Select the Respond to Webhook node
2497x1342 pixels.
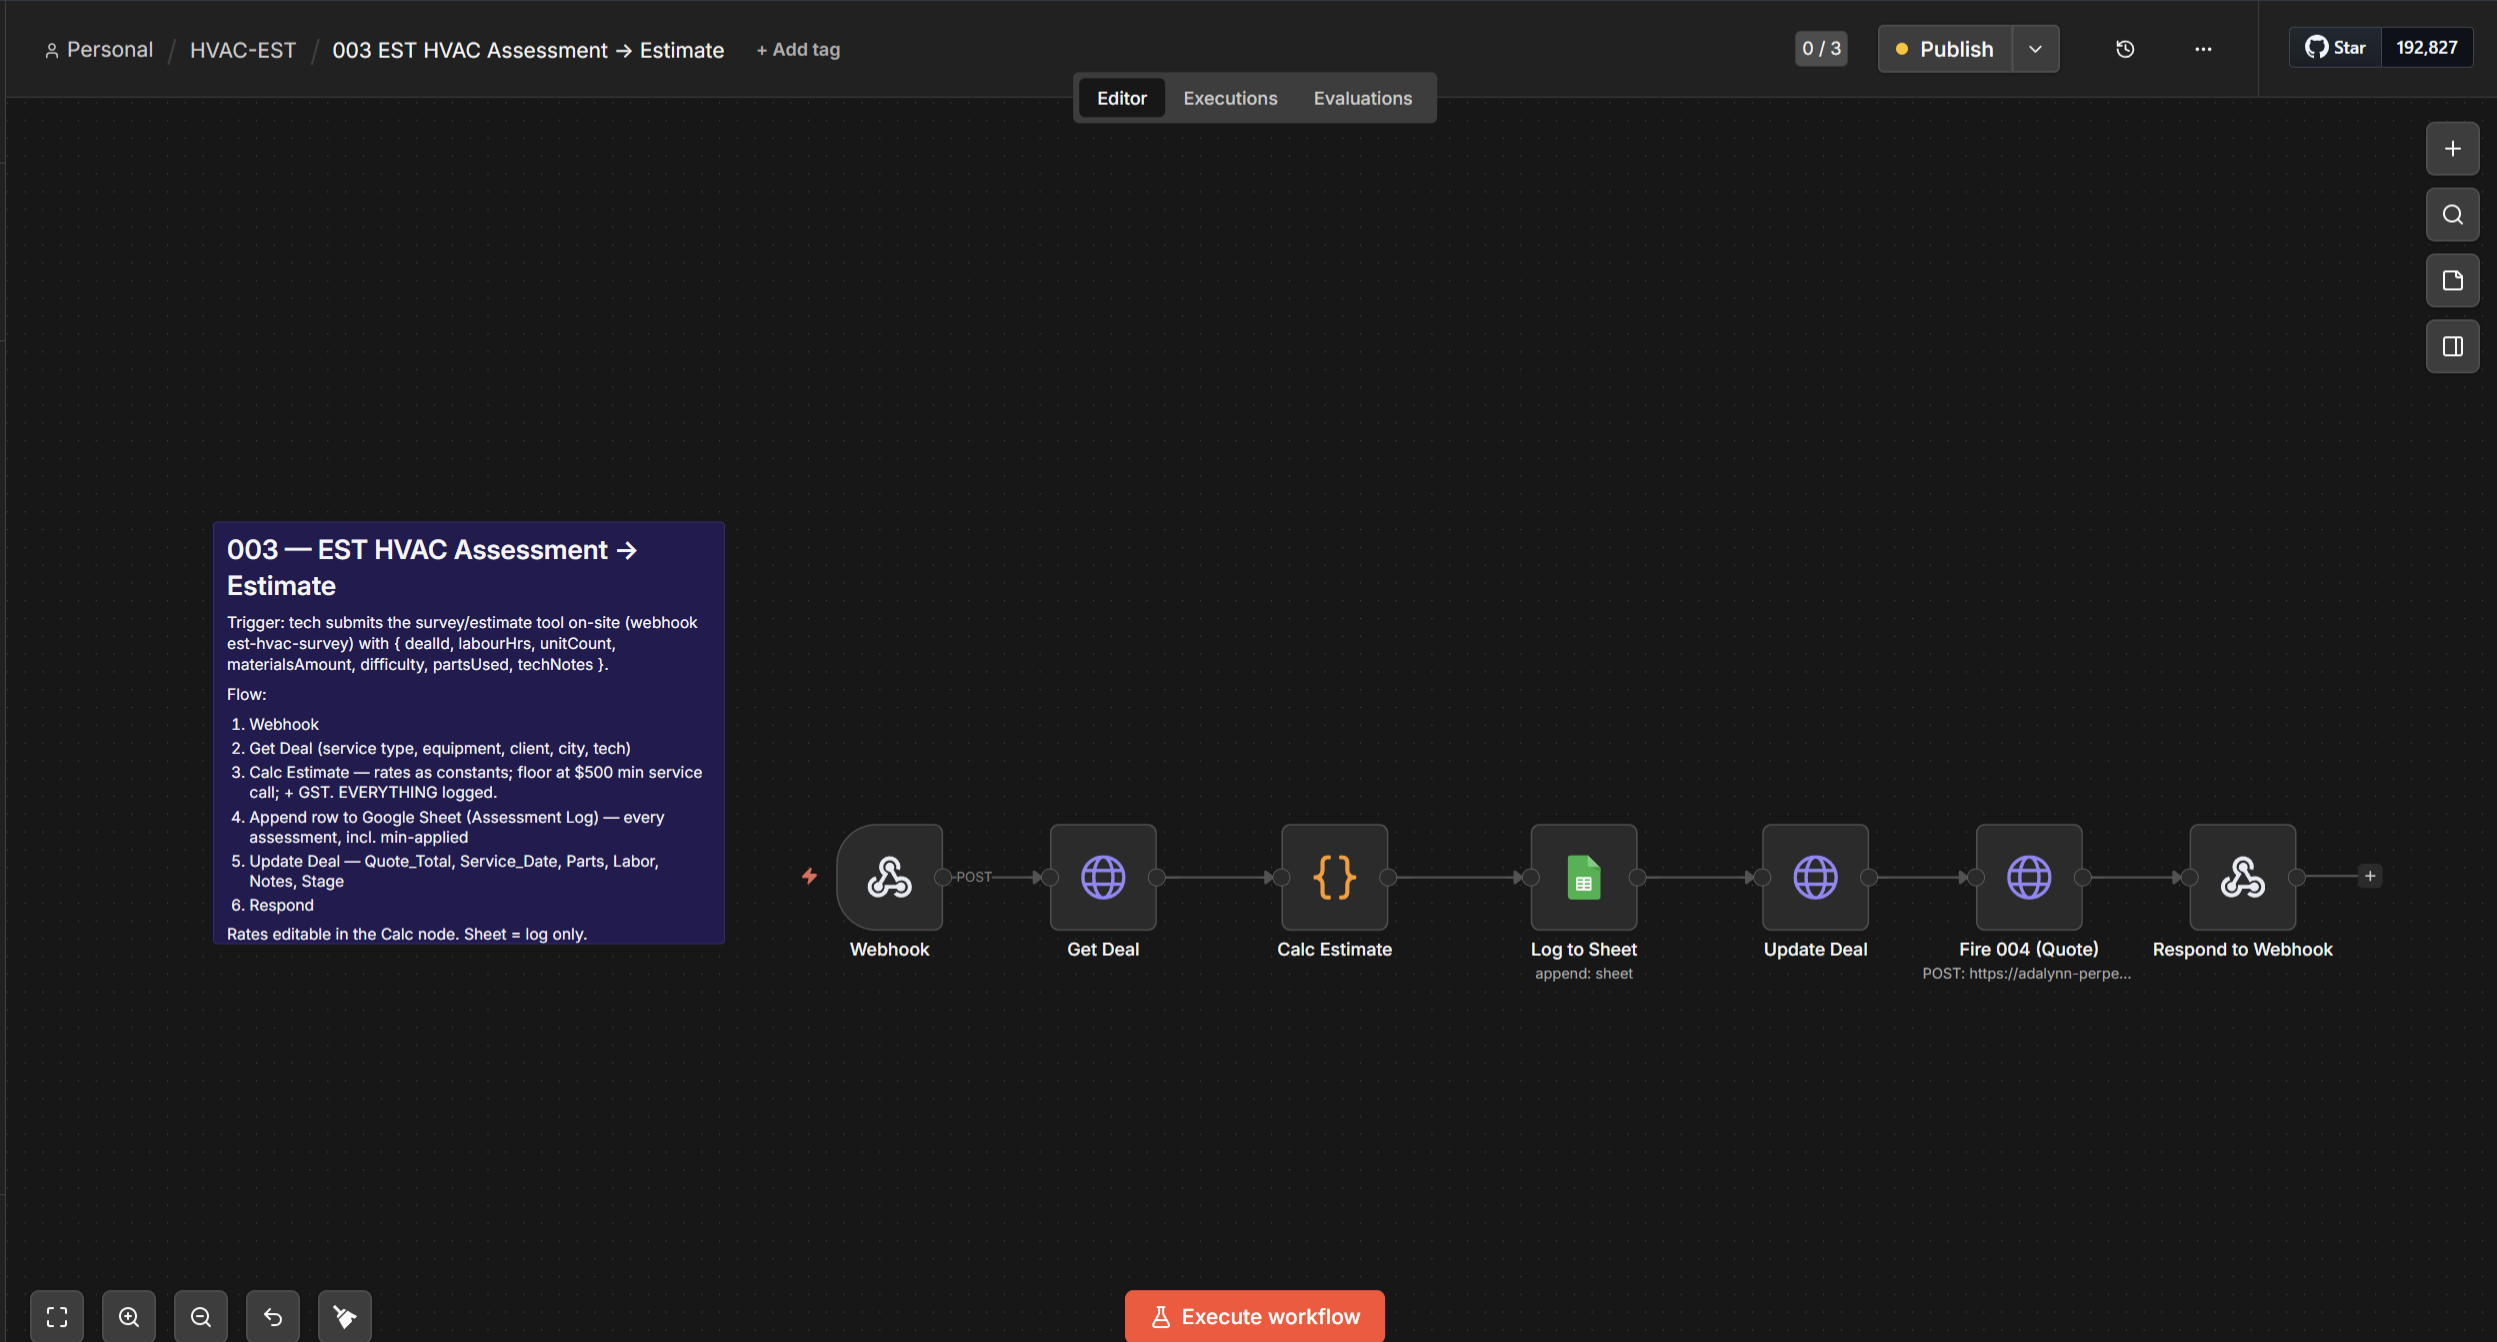coord(2242,877)
